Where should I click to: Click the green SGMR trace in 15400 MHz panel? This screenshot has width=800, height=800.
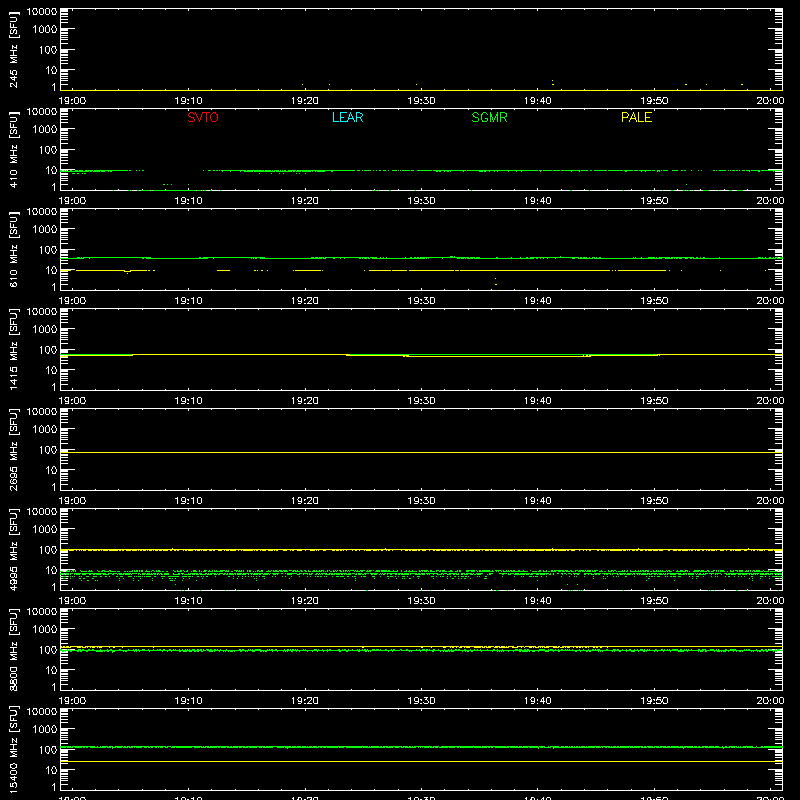[421, 747]
